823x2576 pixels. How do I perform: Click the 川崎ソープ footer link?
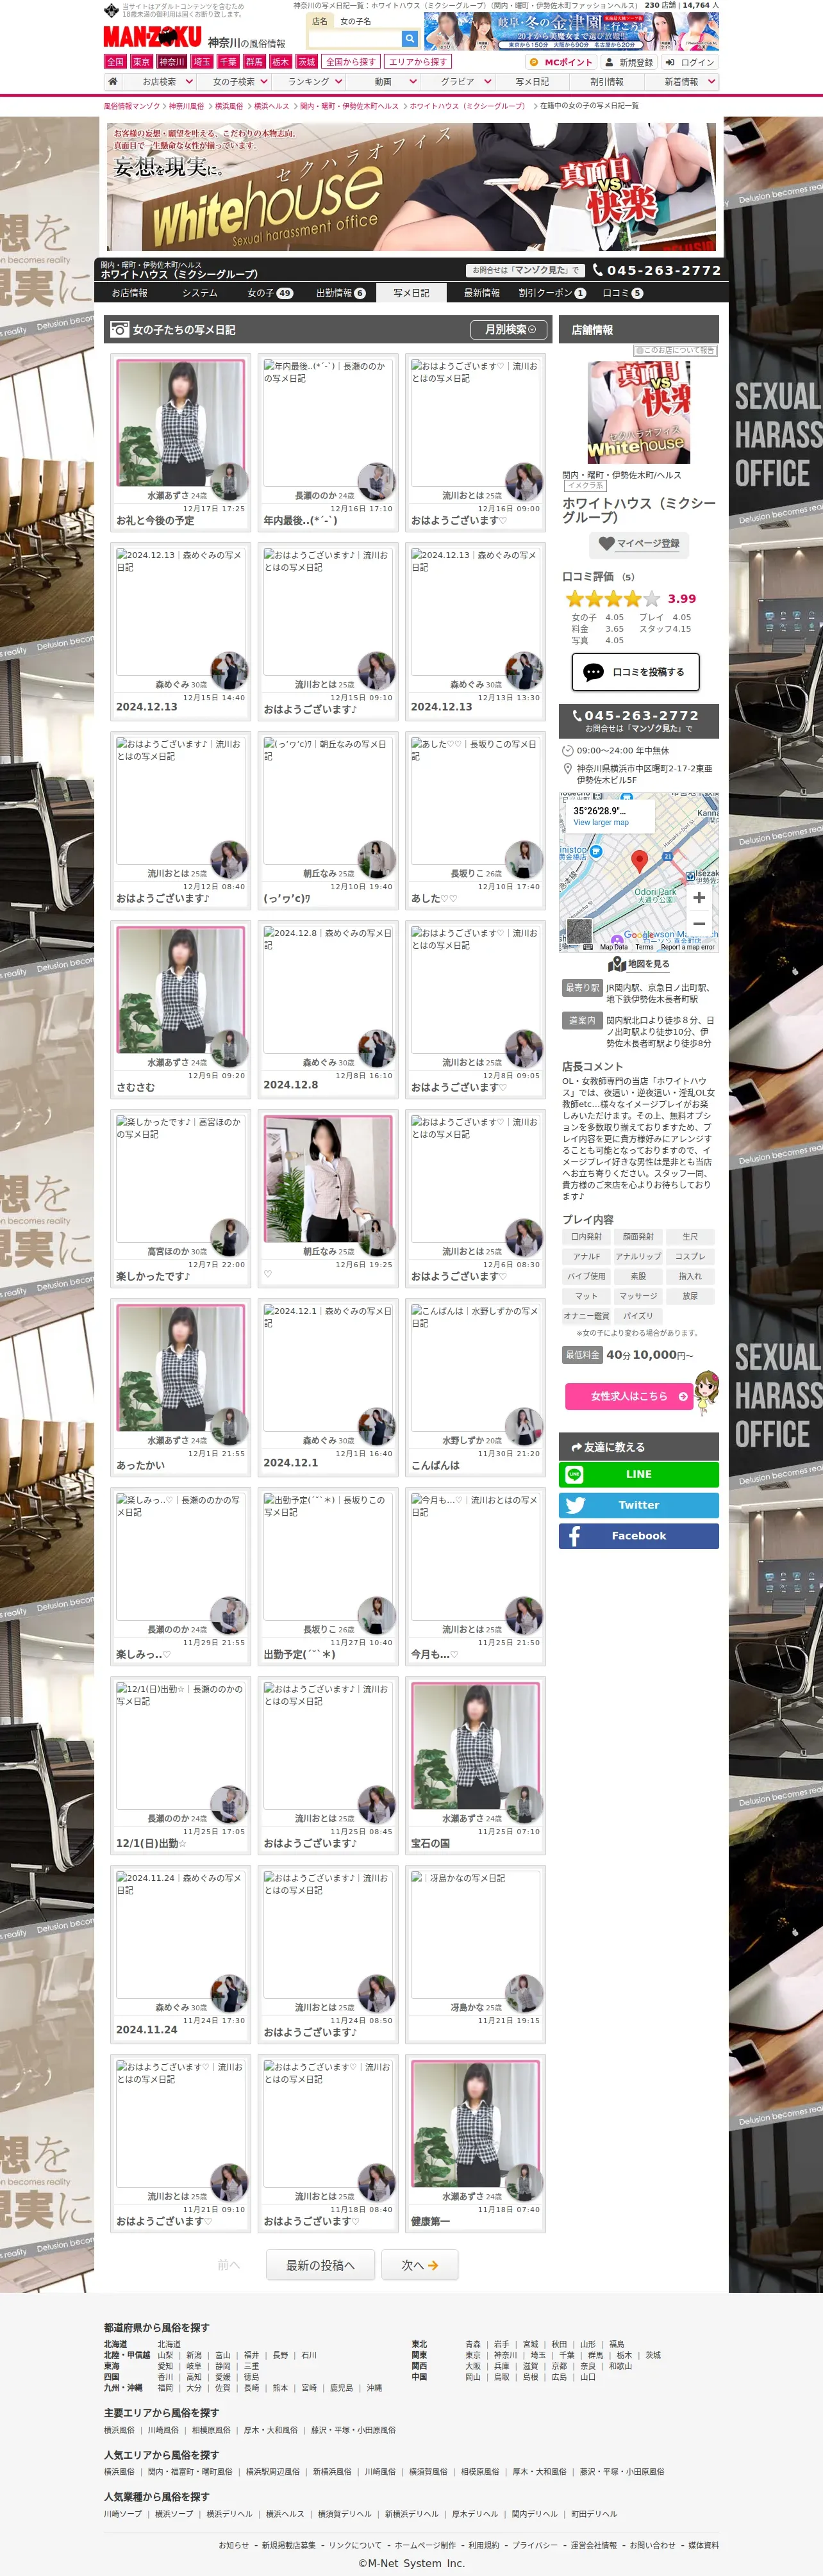(x=123, y=2514)
